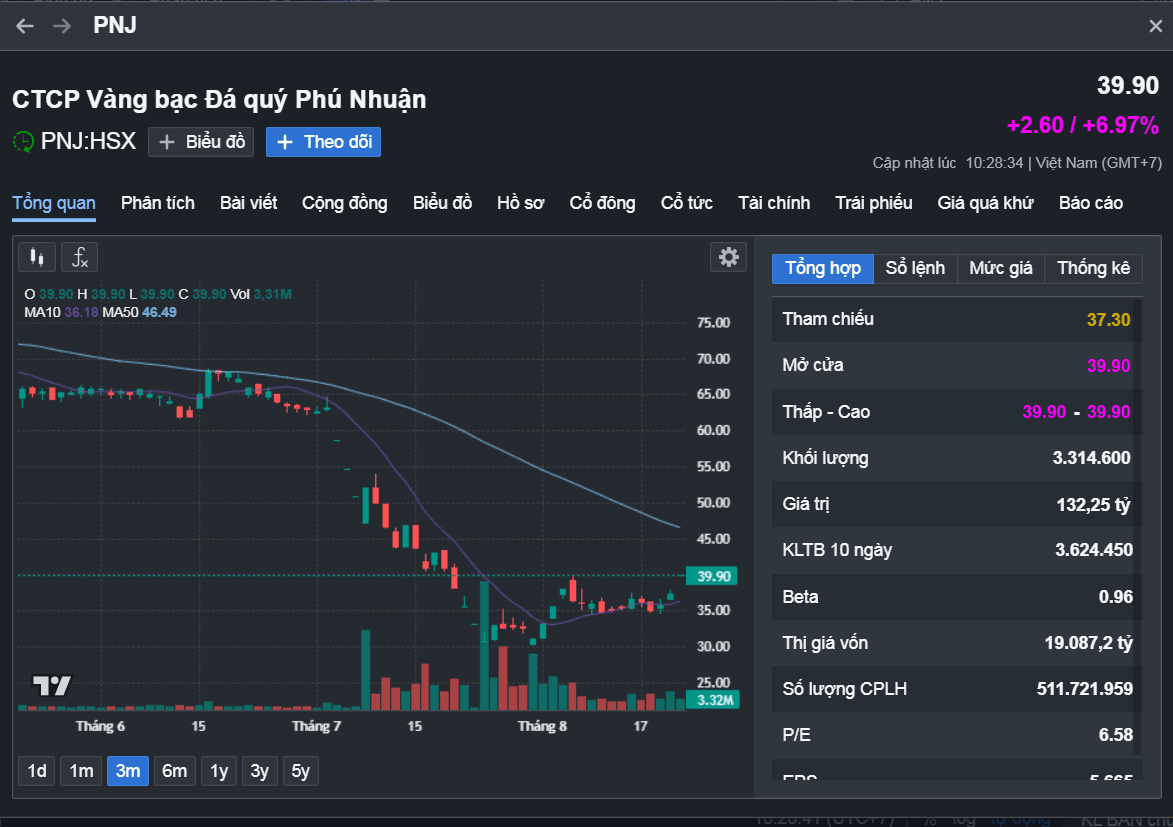Select the 1d time range
The height and width of the screenshot is (827, 1173).
tap(37, 771)
